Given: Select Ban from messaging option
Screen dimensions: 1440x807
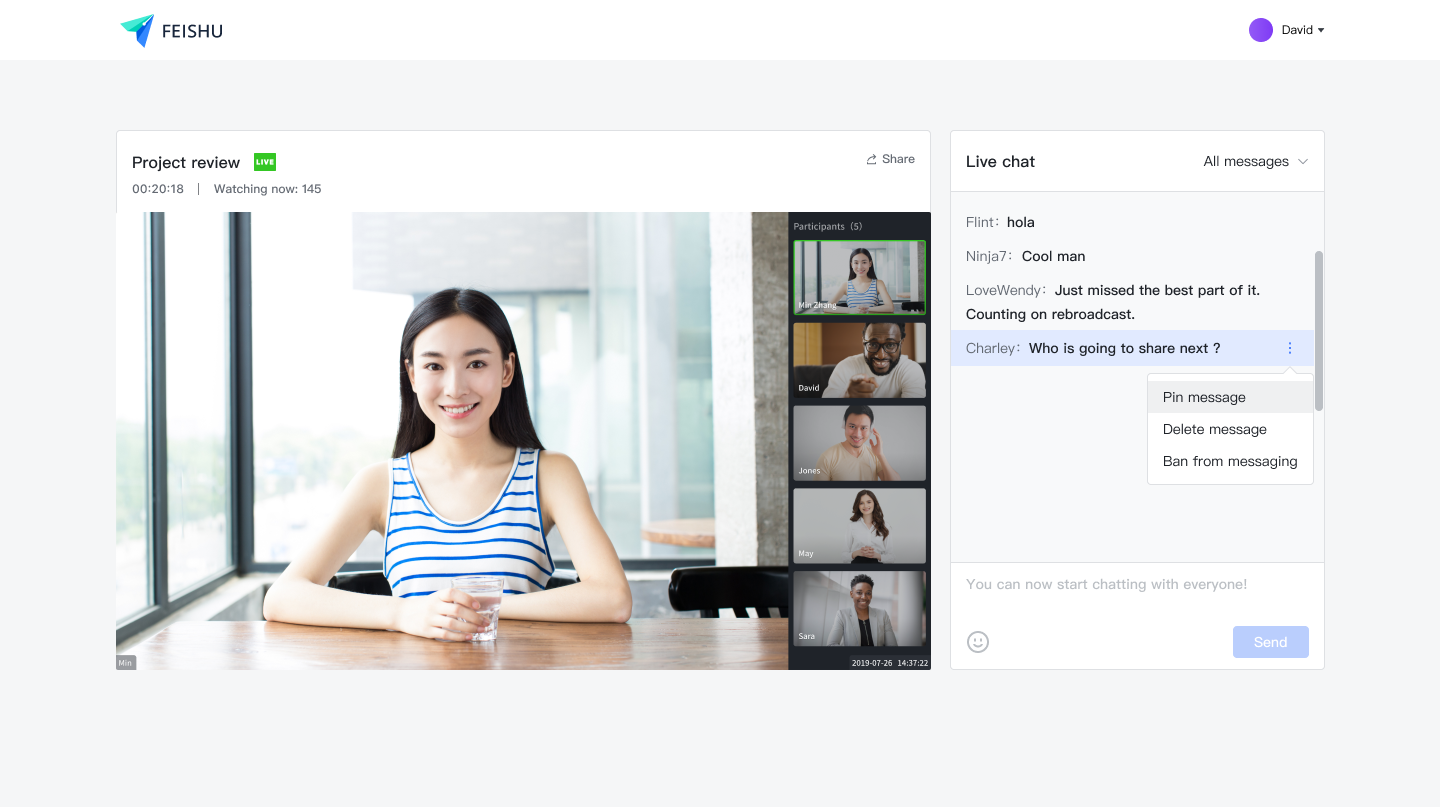Looking at the screenshot, I should [x=1229, y=461].
